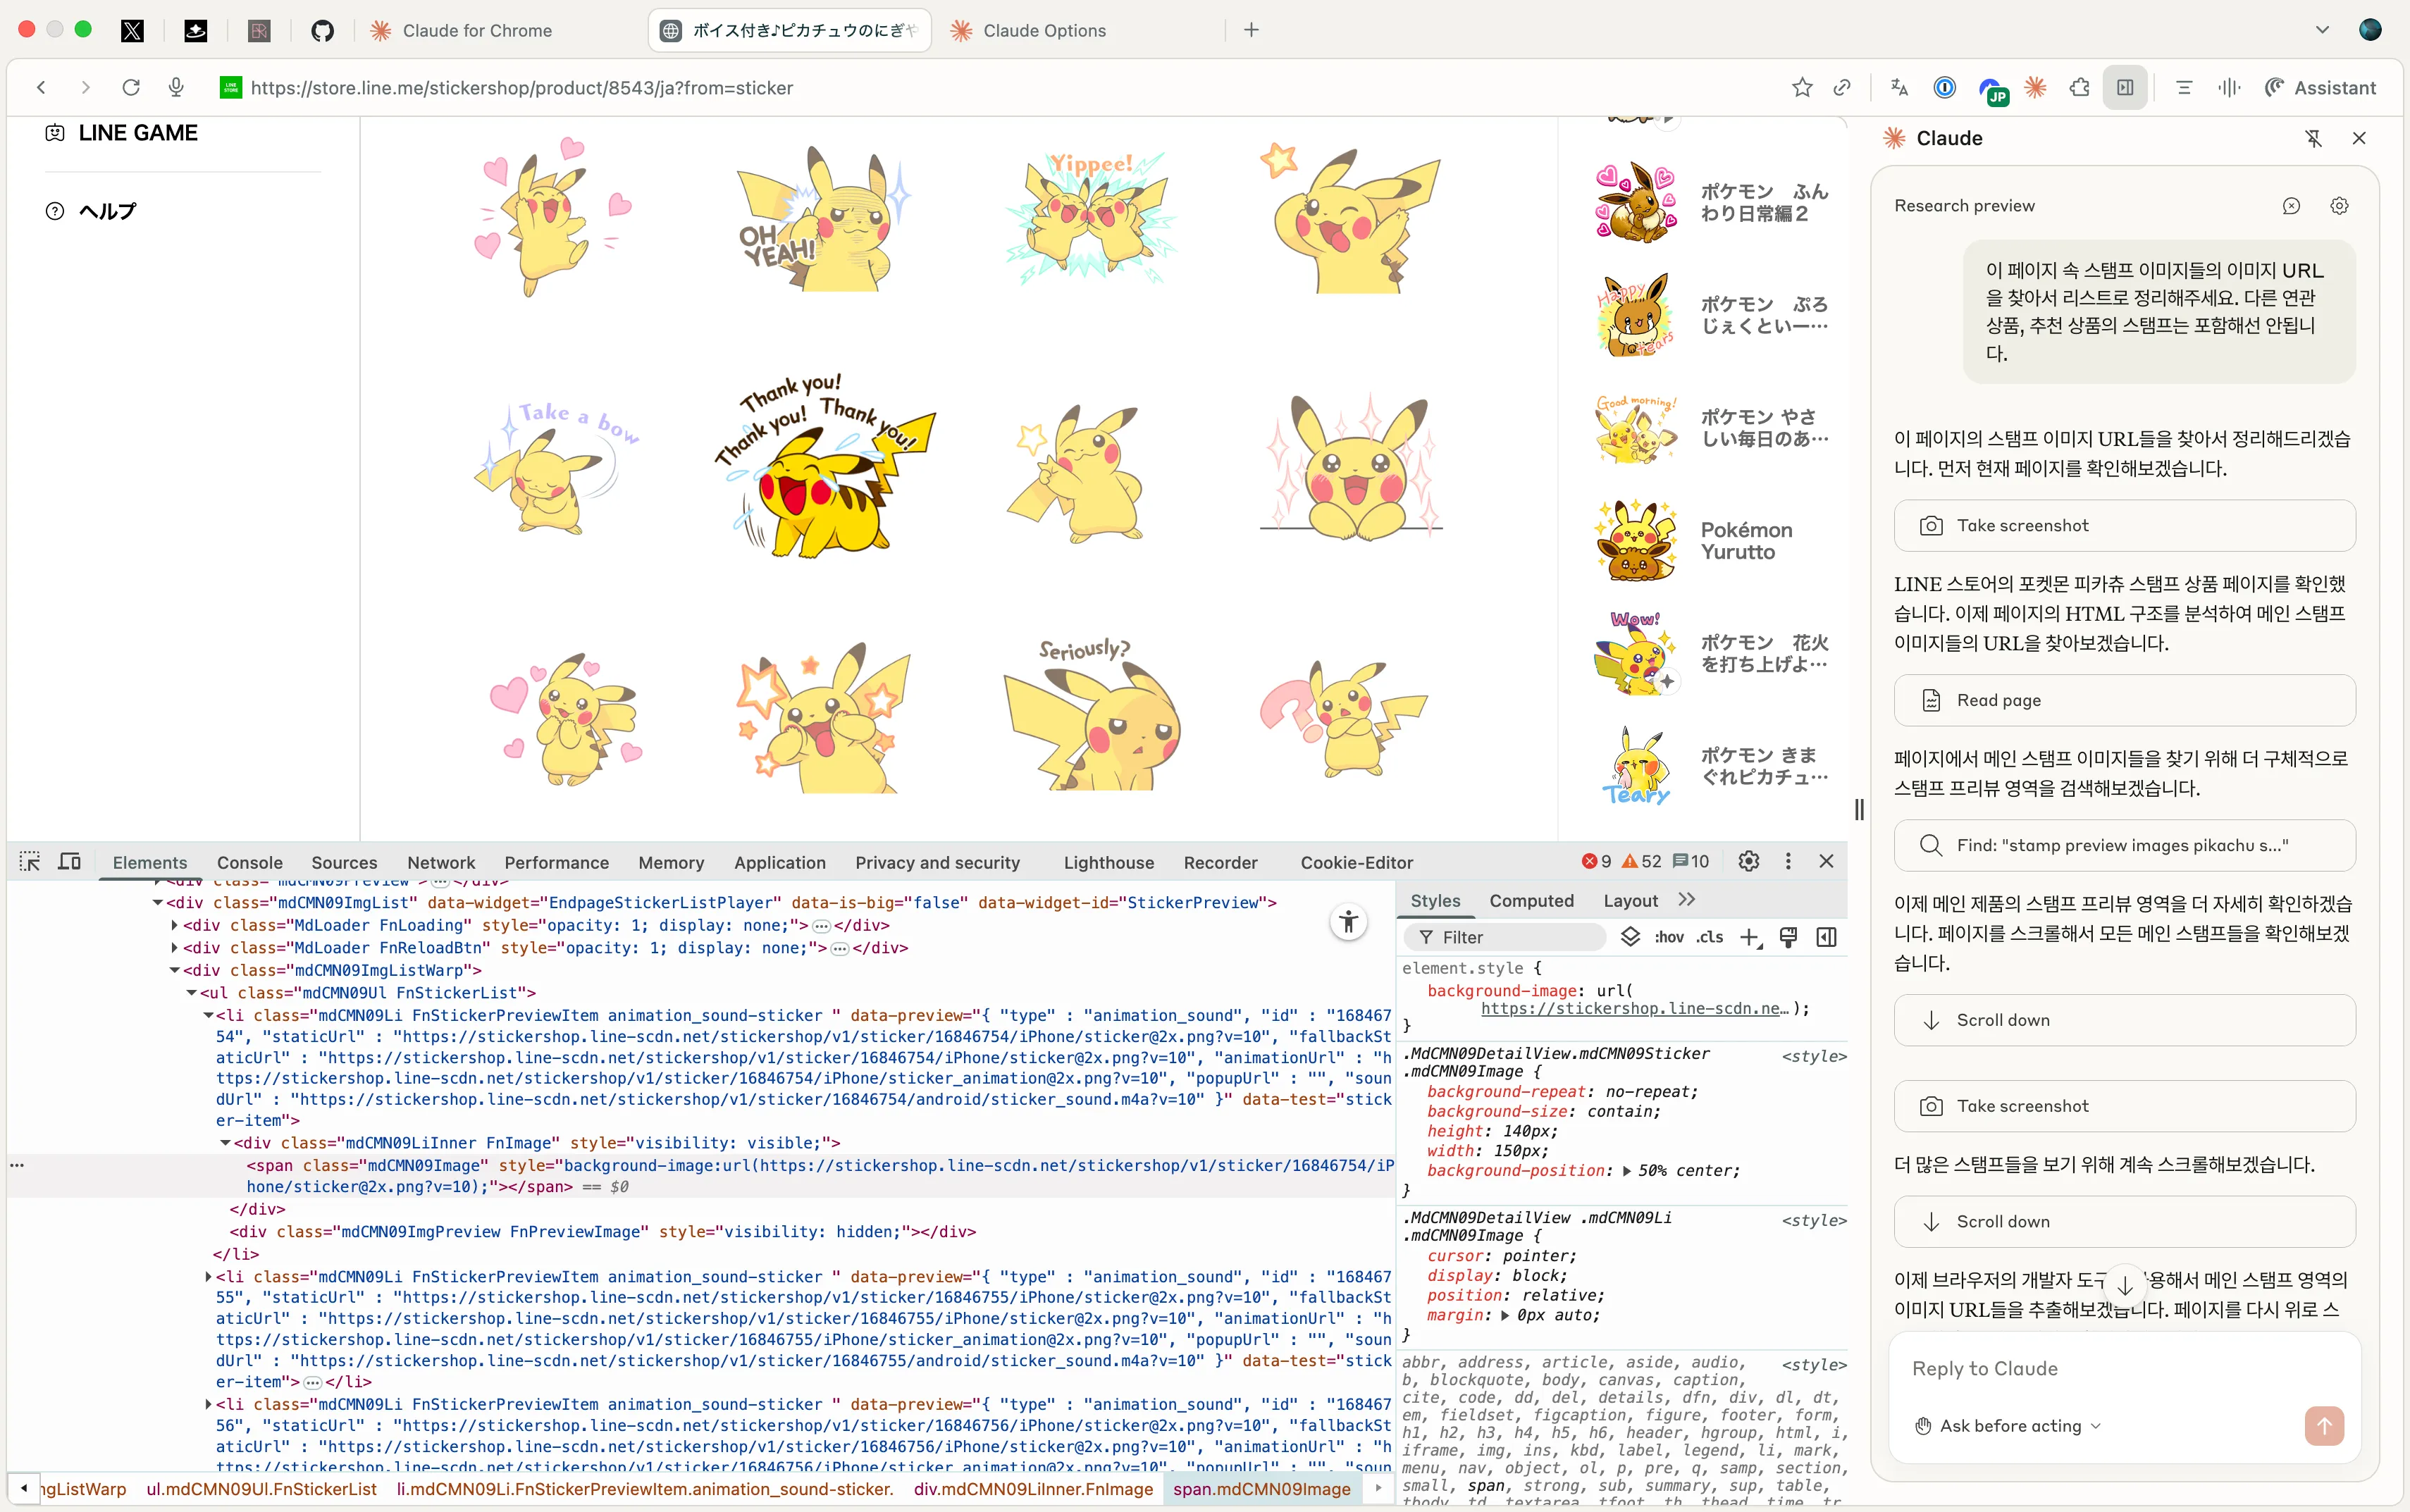The image size is (2410, 1512).
Task: Click the copy link icon in address bar
Action: [1842, 88]
